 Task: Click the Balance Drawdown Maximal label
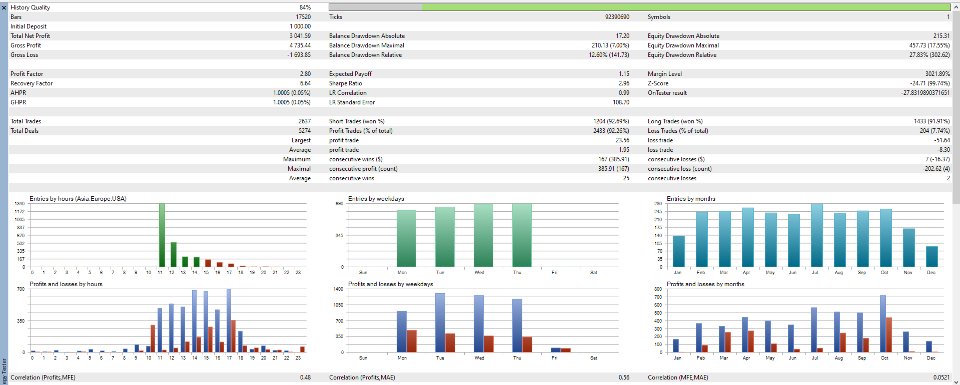pyautogui.click(x=366, y=45)
